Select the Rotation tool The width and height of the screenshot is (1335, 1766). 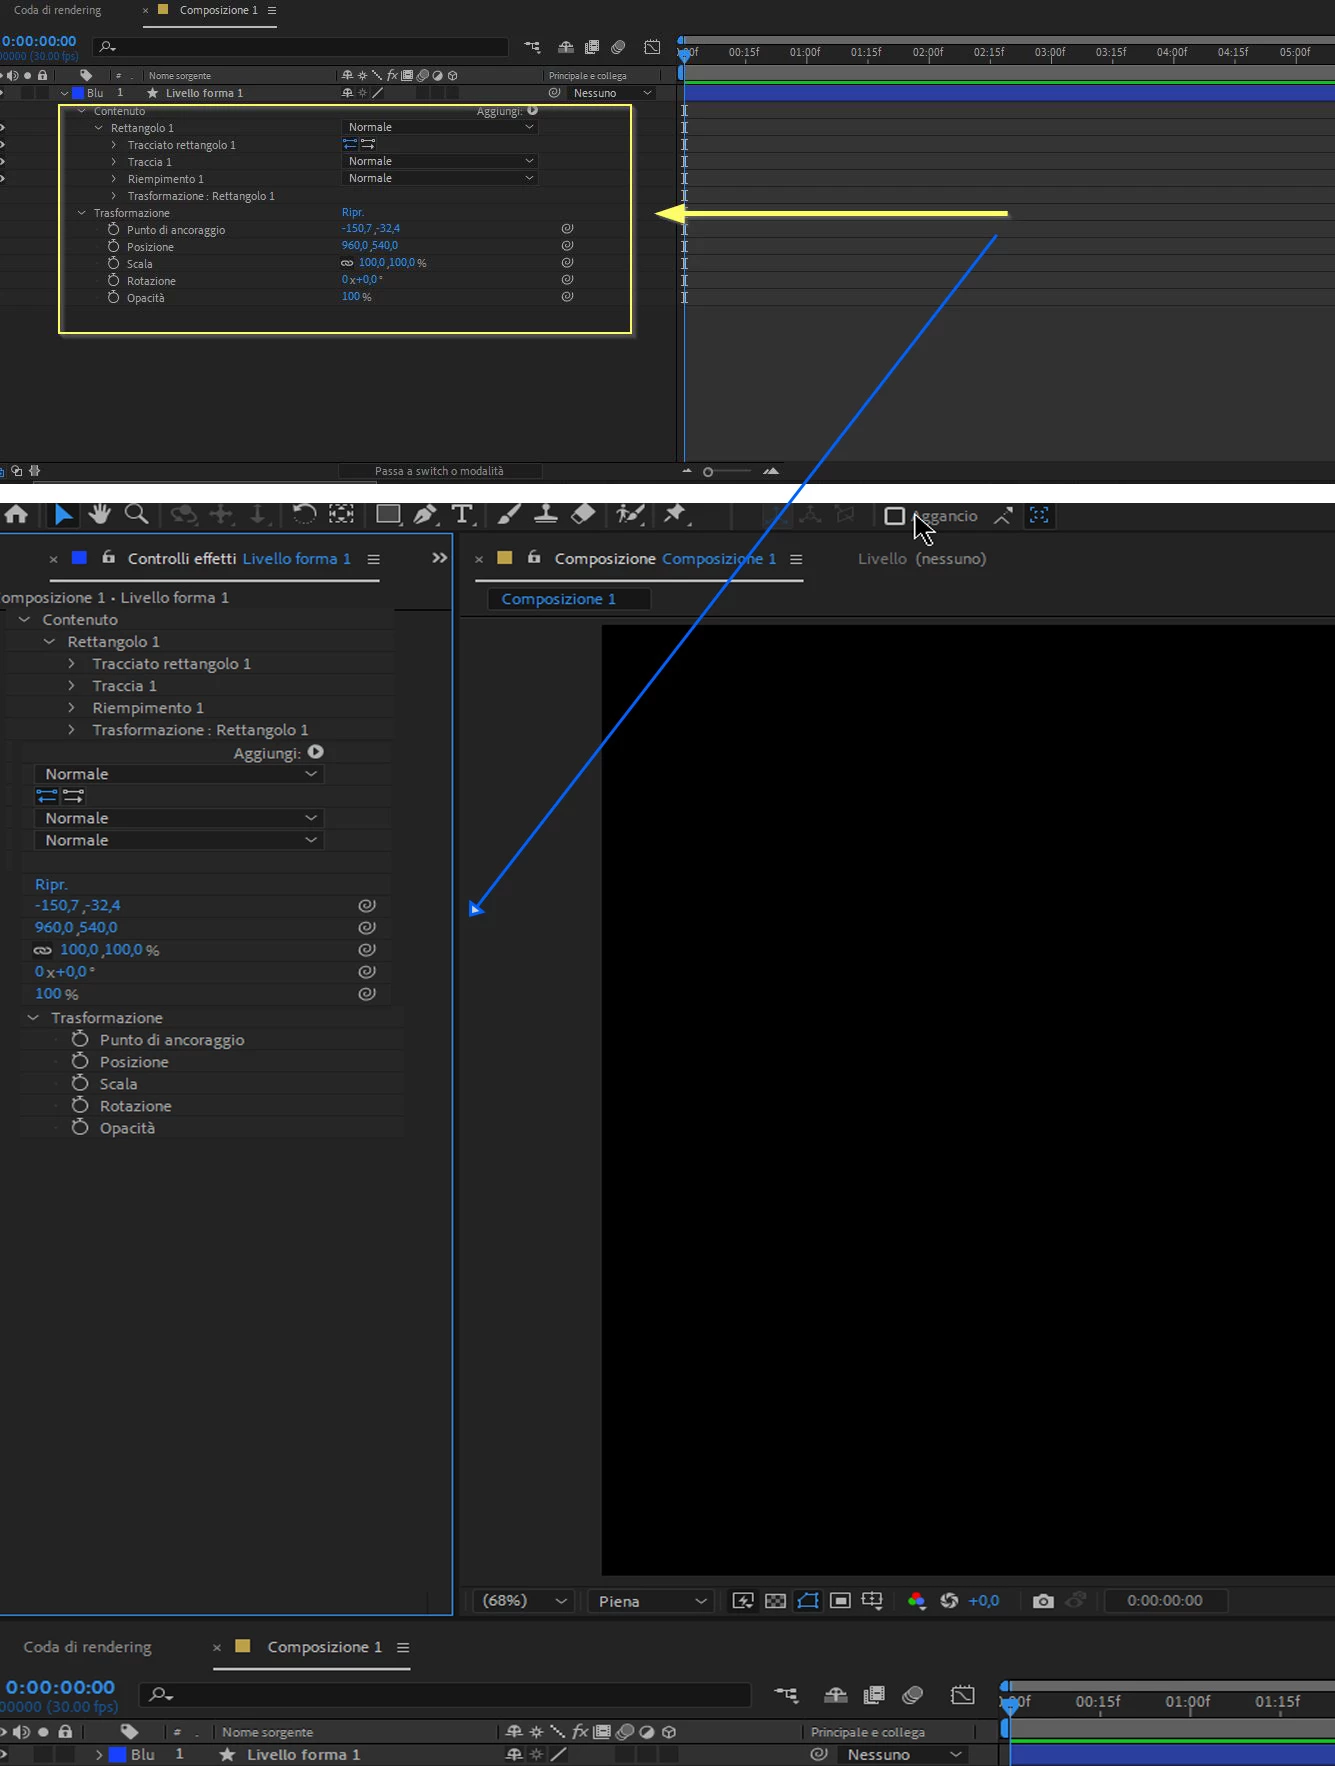click(304, 514)
